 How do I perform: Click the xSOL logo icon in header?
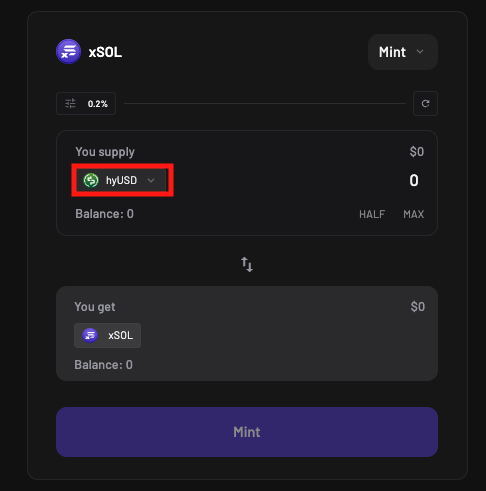[x=68, y=52]
